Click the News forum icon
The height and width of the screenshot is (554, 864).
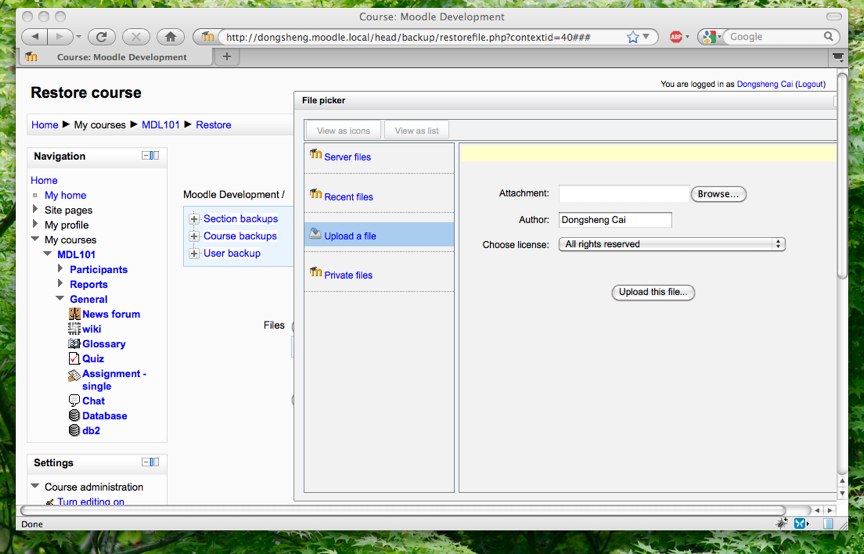[74, 314]
